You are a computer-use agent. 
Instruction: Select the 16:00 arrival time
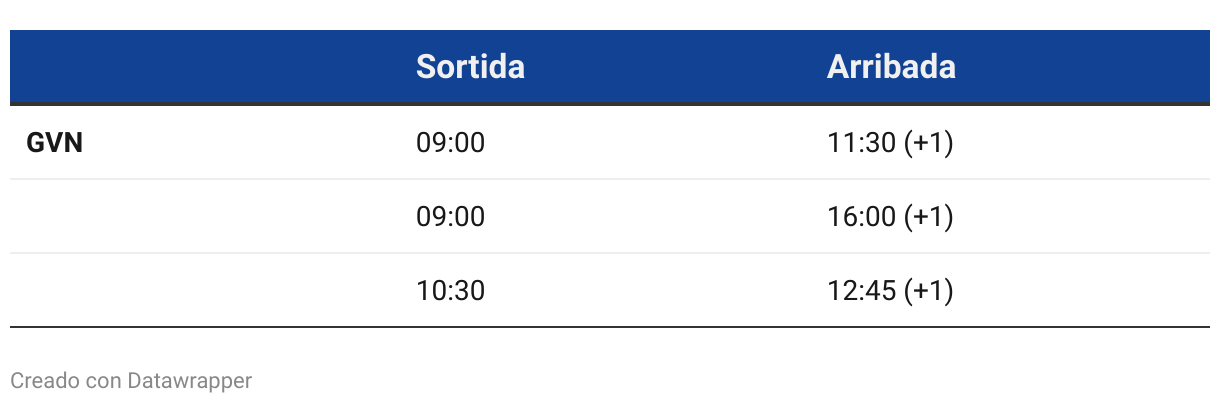[861, 217]
